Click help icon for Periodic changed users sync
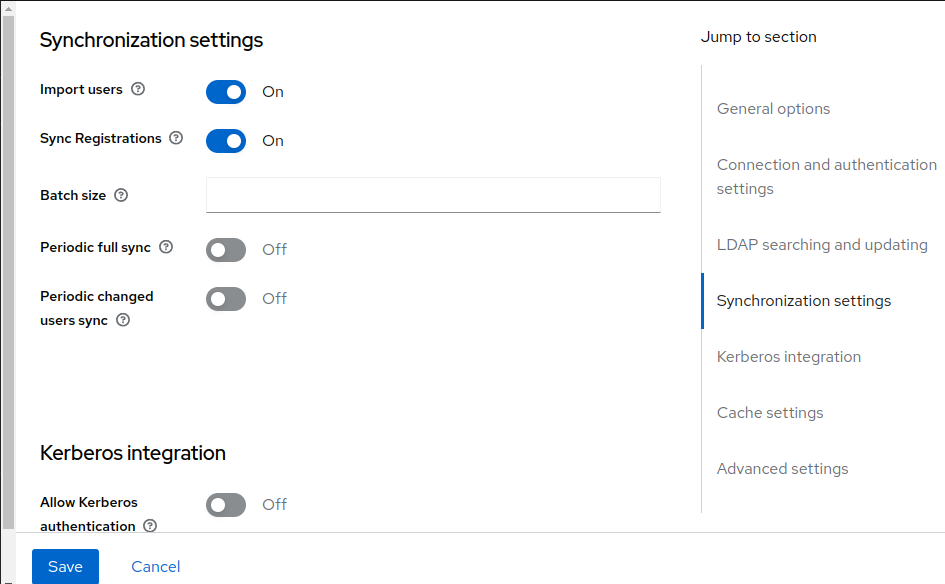This screenshot has width=945, height=584. tap(122, 320)
